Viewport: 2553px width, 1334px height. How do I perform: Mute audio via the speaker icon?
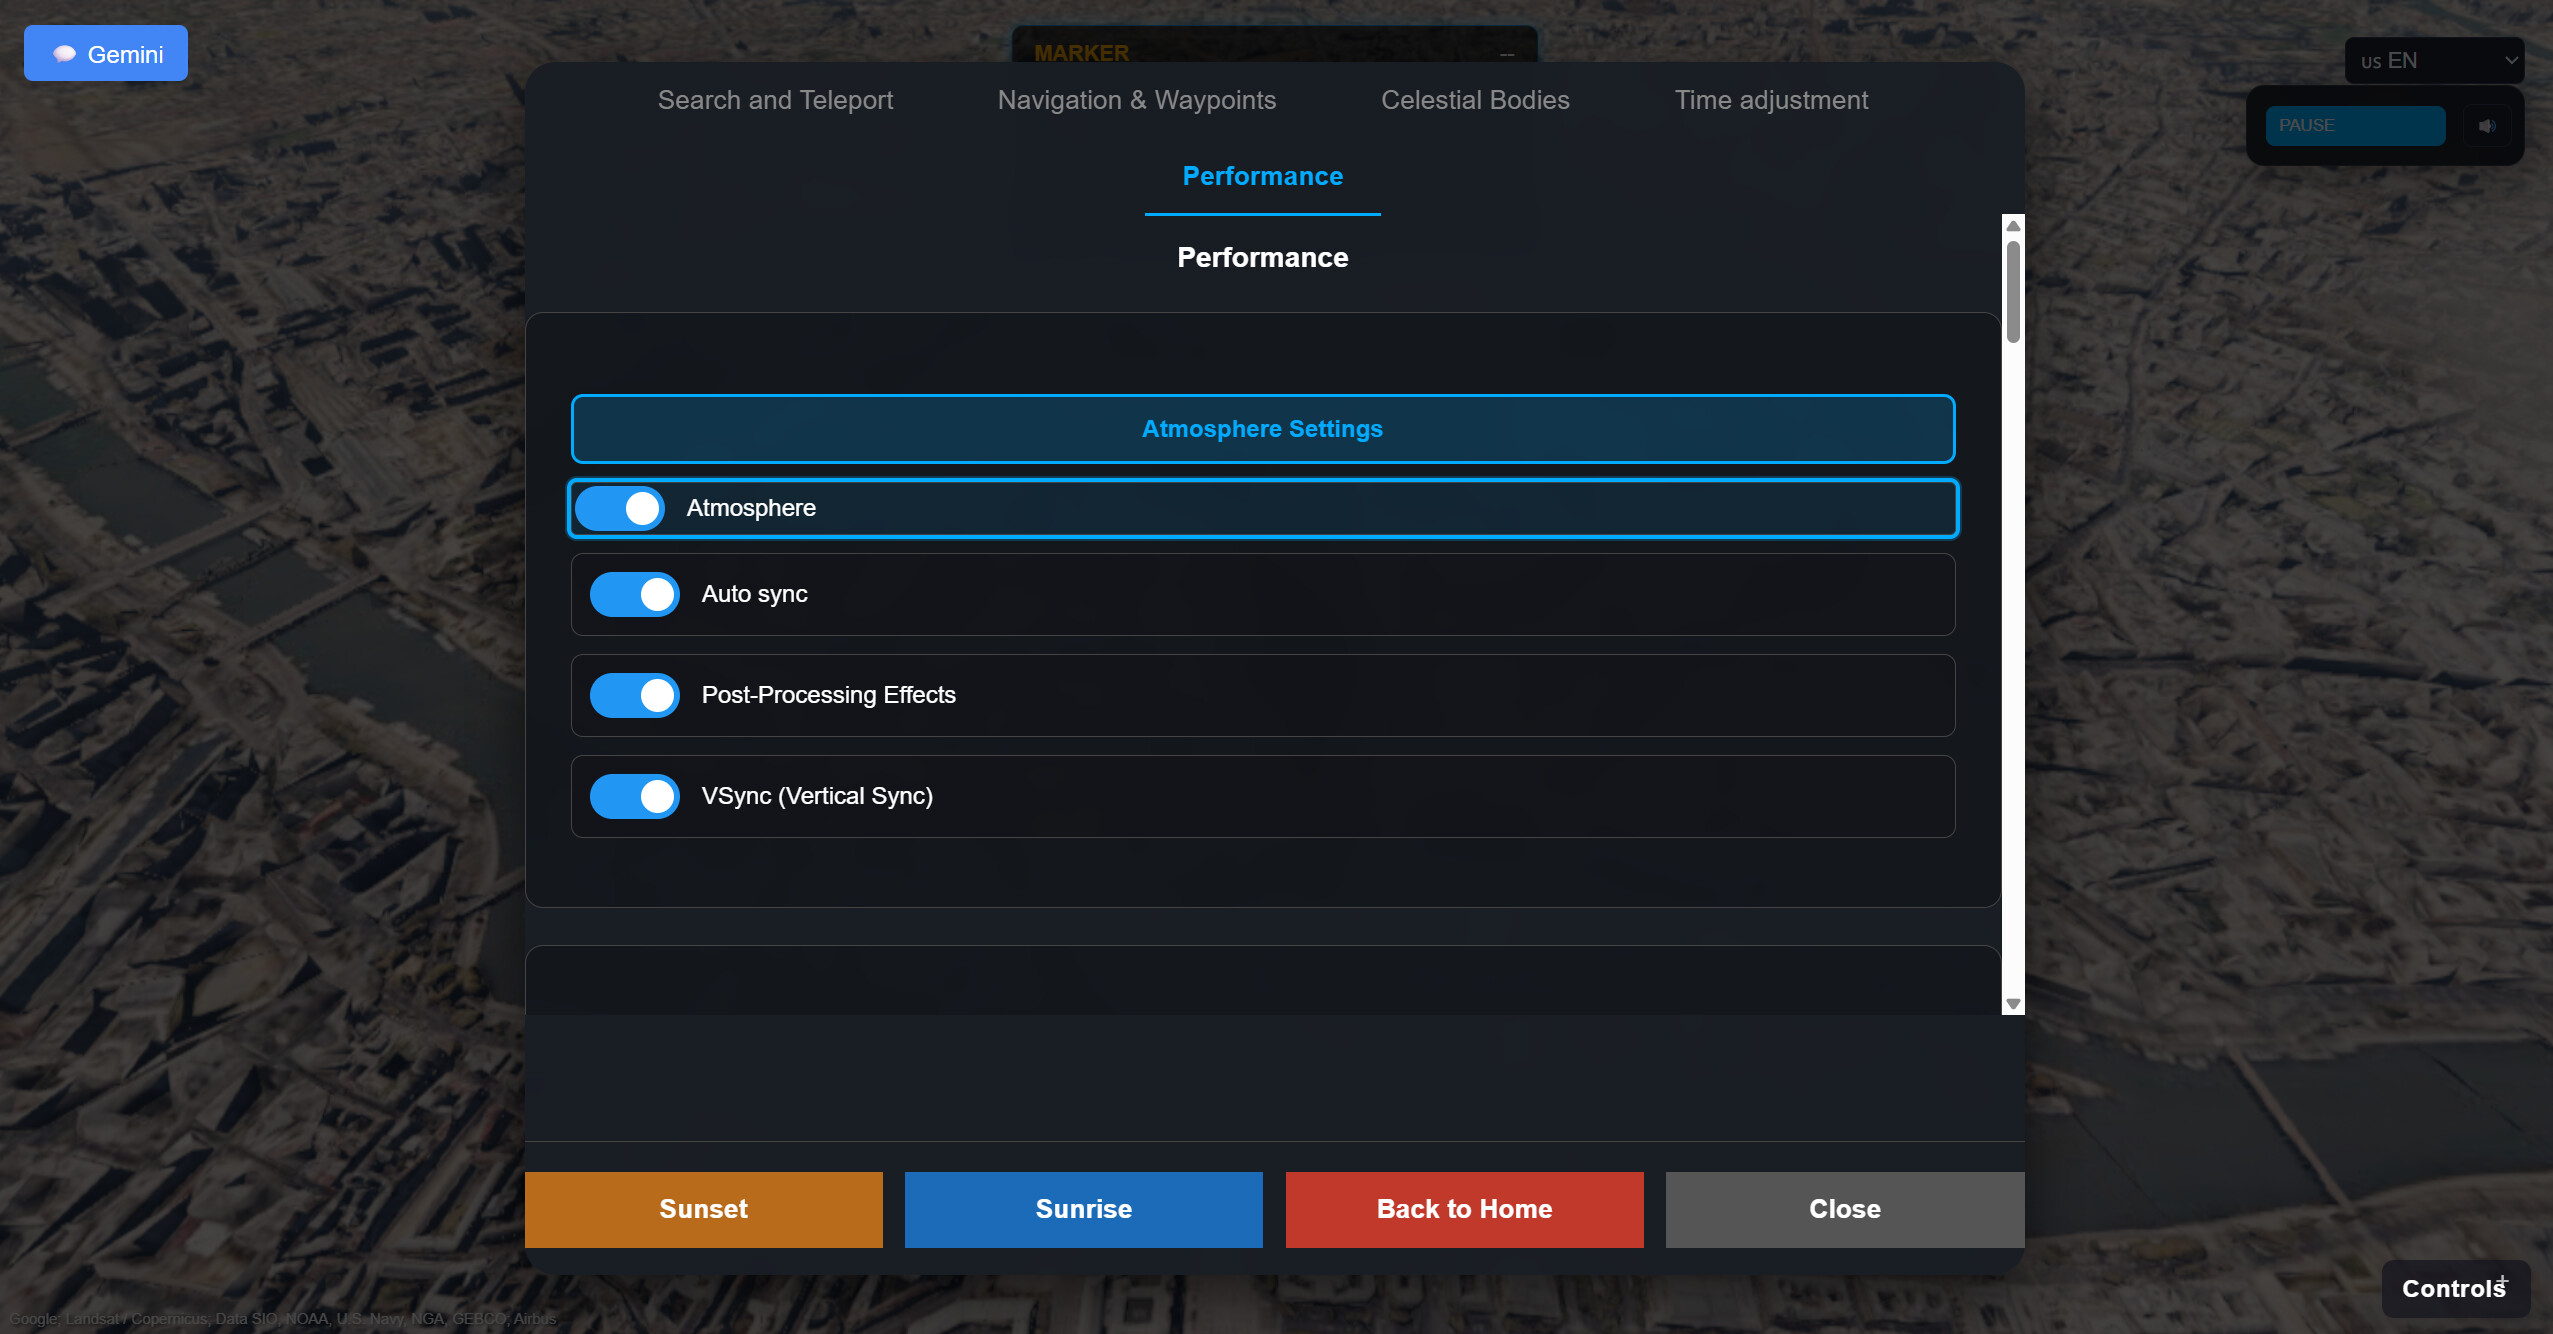click(2489, 125)
